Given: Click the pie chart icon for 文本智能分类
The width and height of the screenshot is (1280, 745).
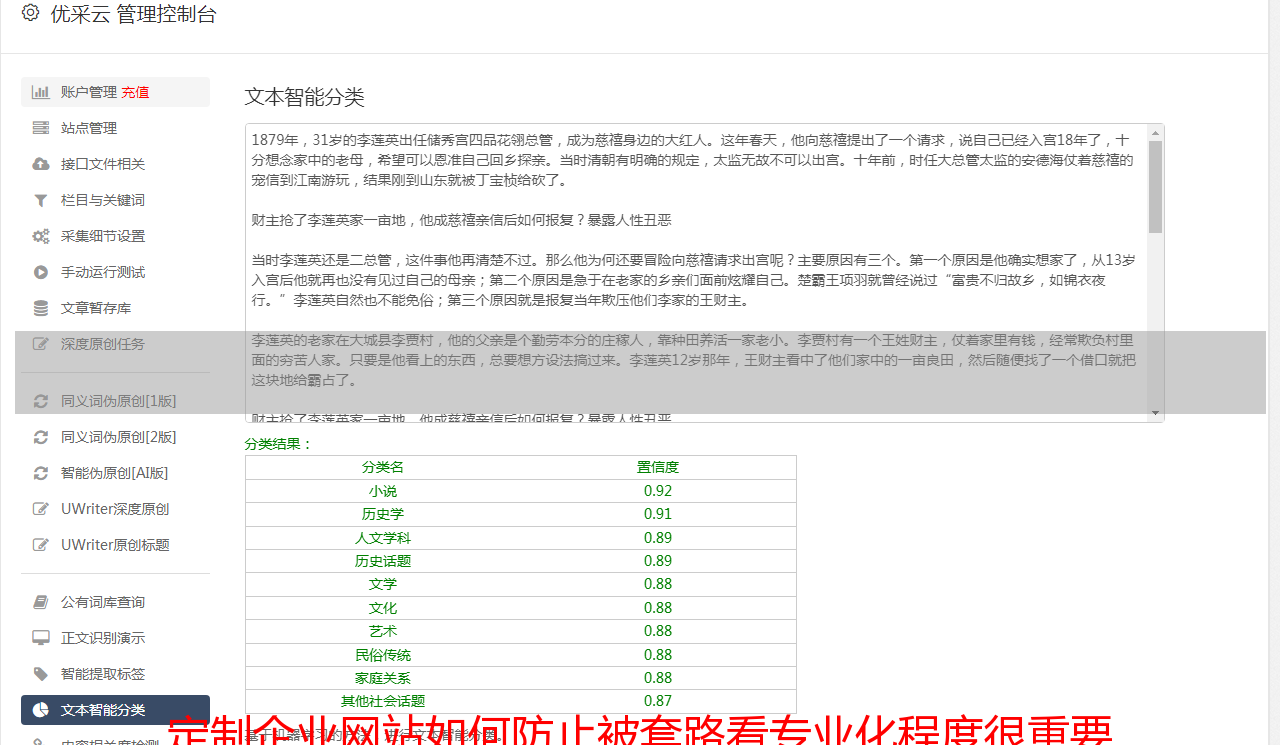Looking at the screenshot, I should coord(41,710).
